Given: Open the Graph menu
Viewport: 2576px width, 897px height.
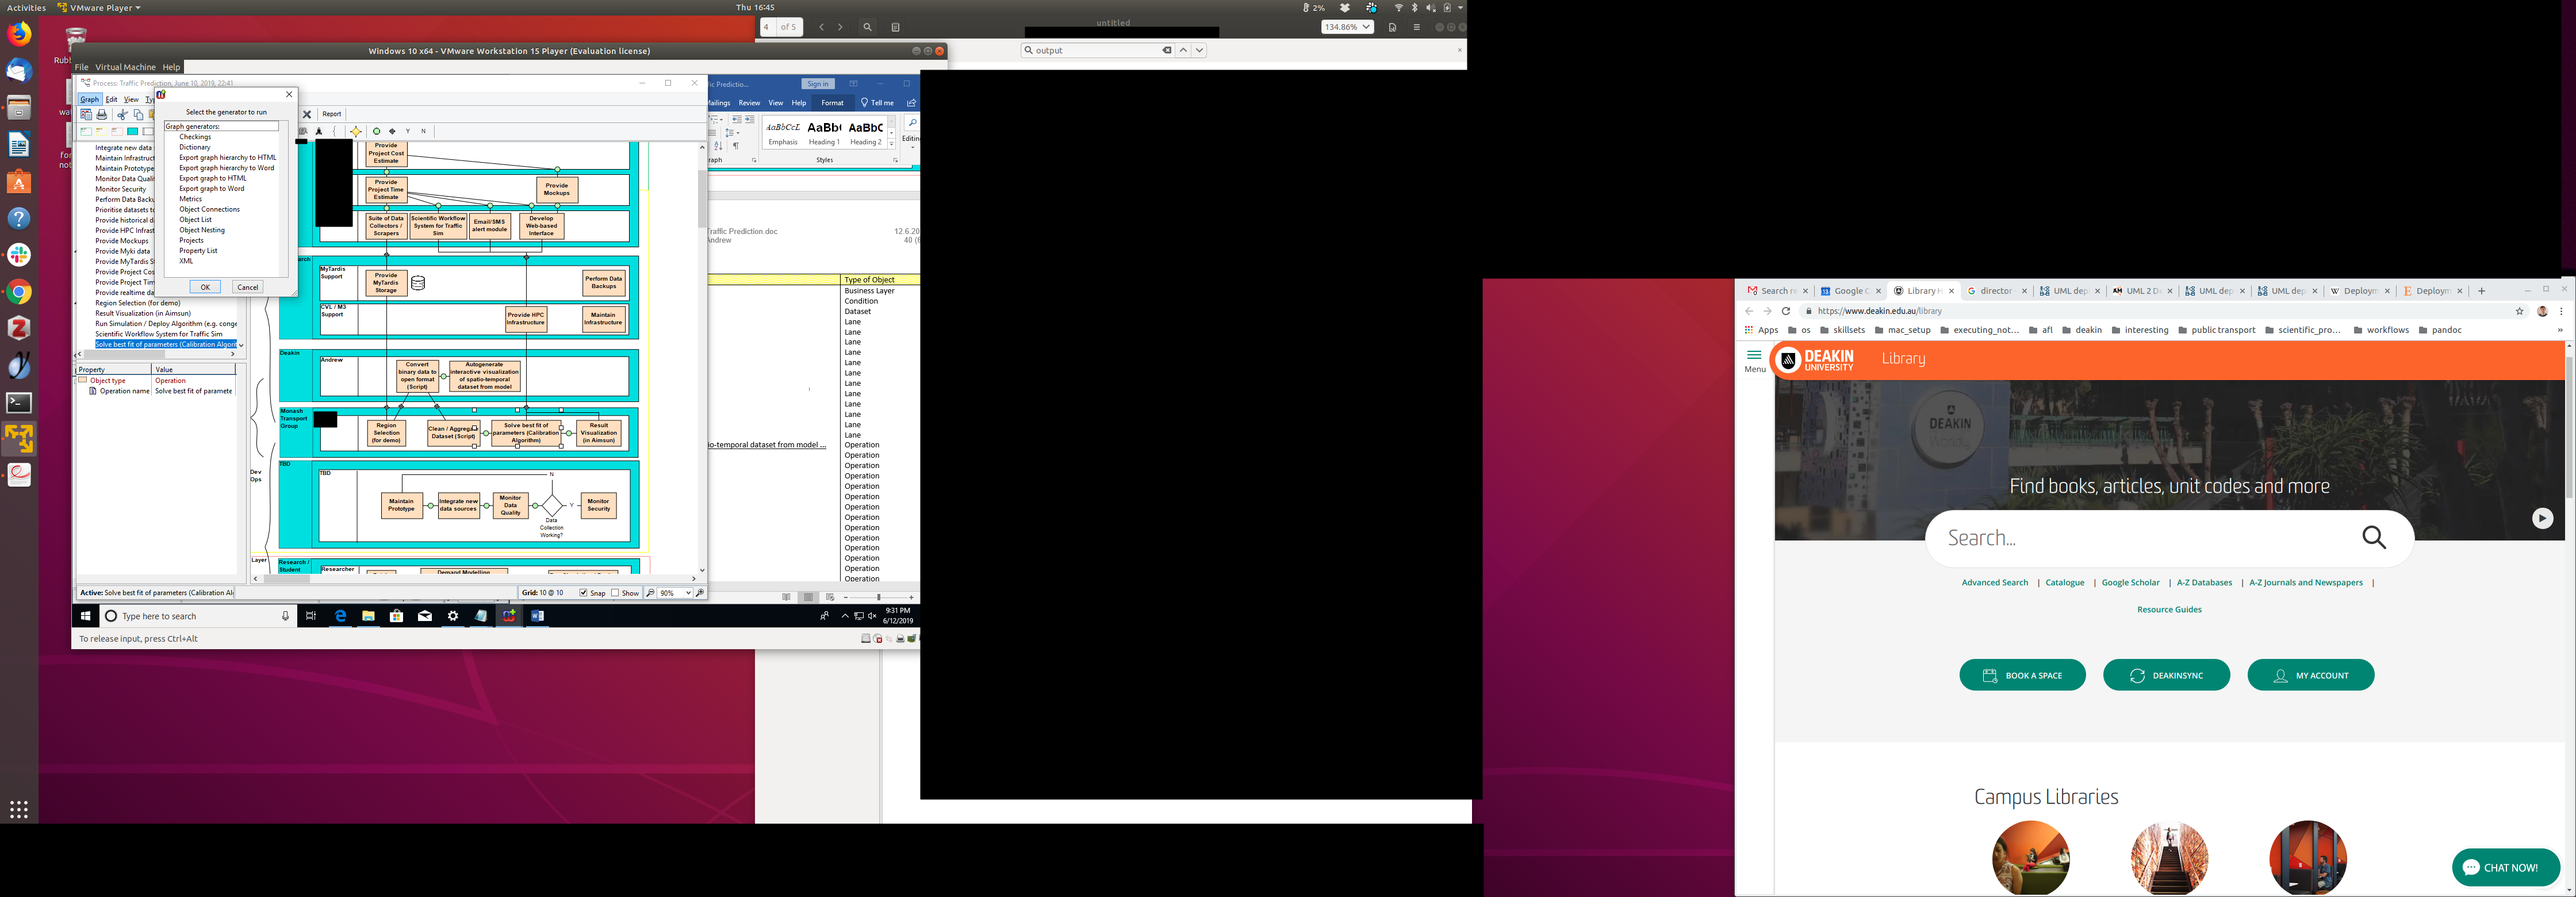Looking at the screenshot, I should (x=90, y=99).
